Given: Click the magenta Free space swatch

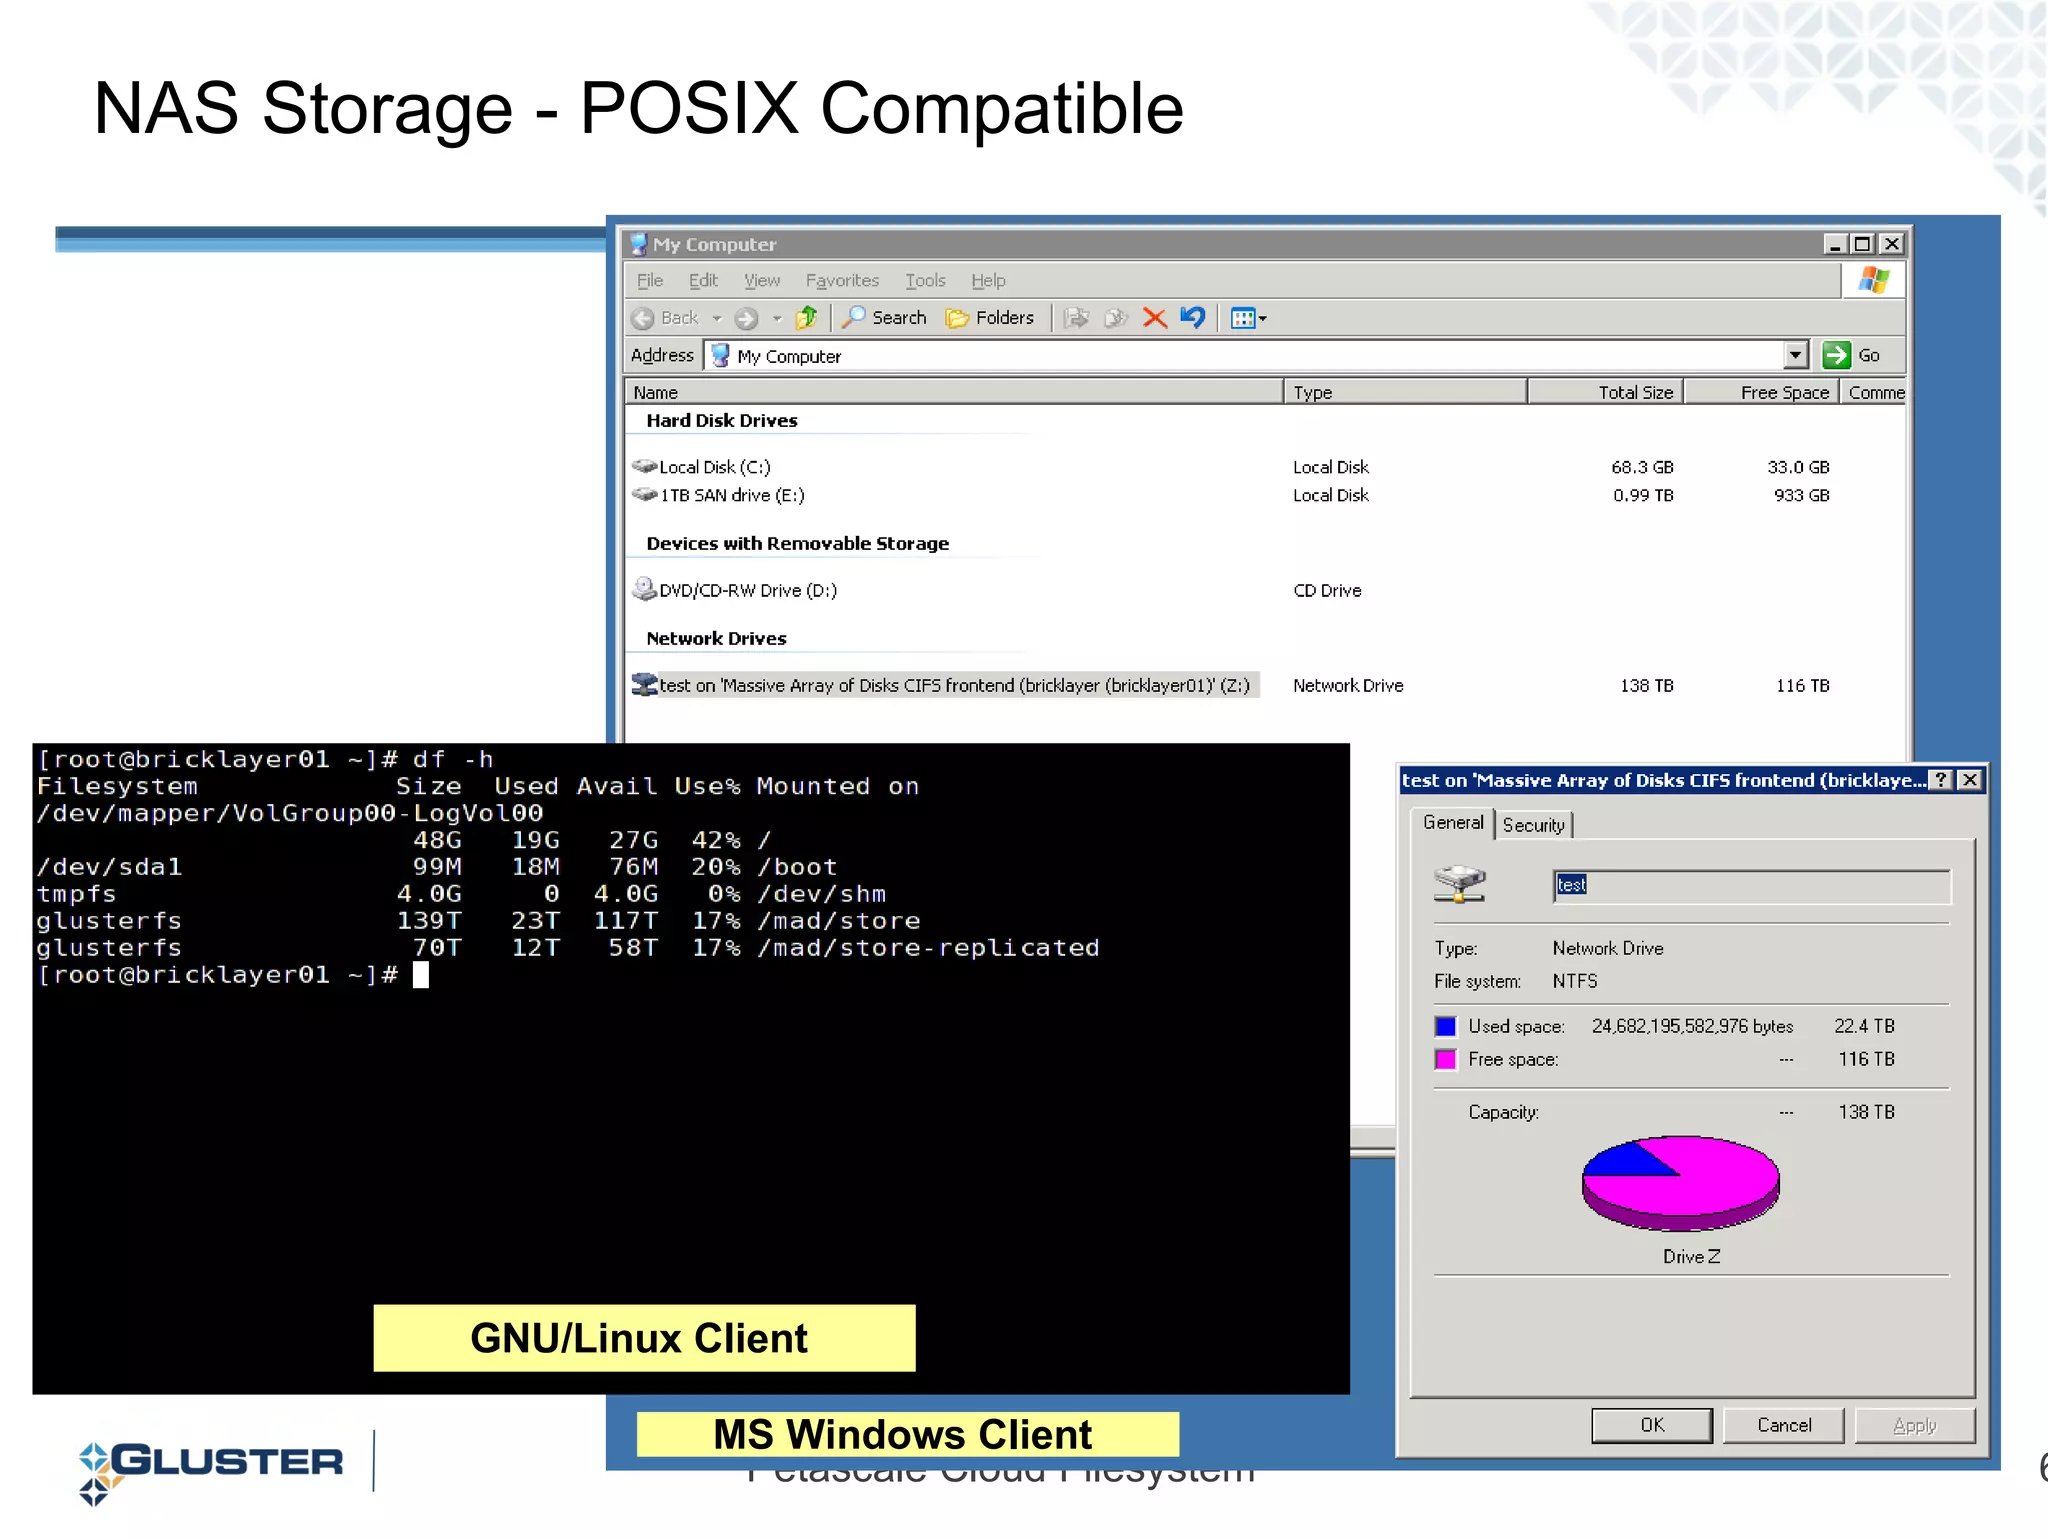Looking at the screenshot, I should click(1446, 1059).
